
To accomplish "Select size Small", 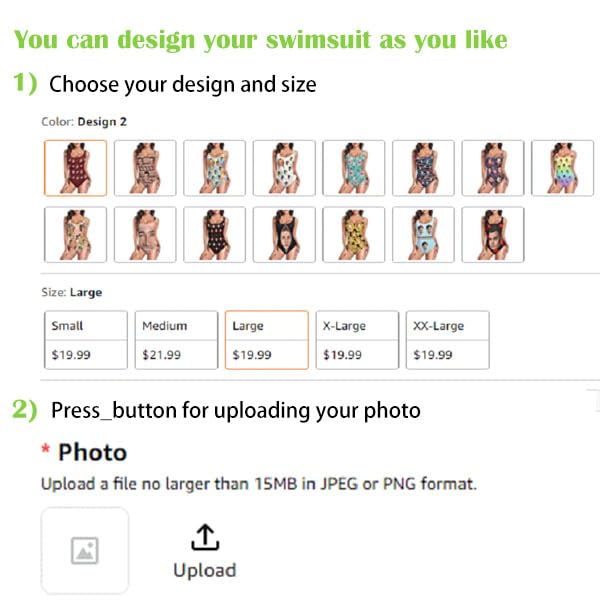I will coord(86,340).
